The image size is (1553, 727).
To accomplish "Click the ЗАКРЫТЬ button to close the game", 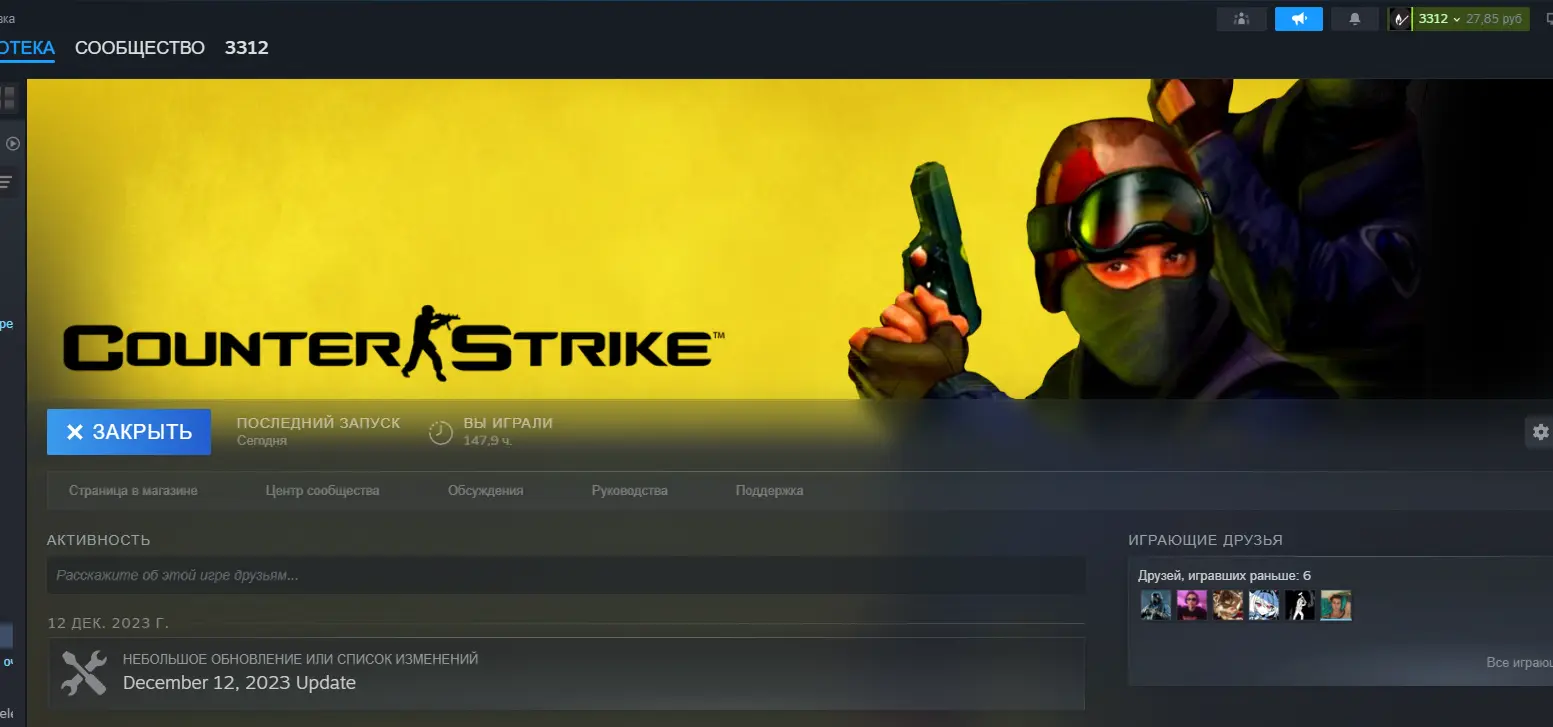I will [x=129, y=432].
